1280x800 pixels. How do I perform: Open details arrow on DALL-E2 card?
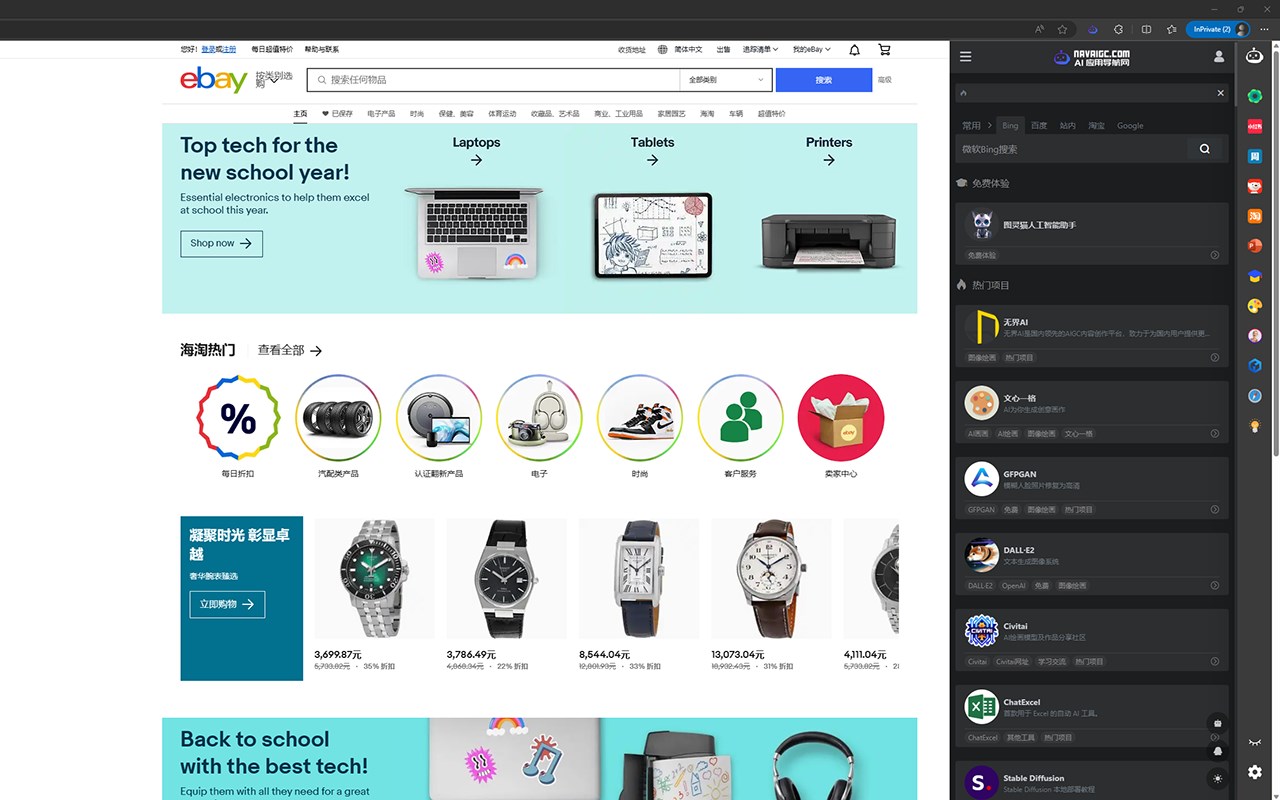tap(1215, 585)
